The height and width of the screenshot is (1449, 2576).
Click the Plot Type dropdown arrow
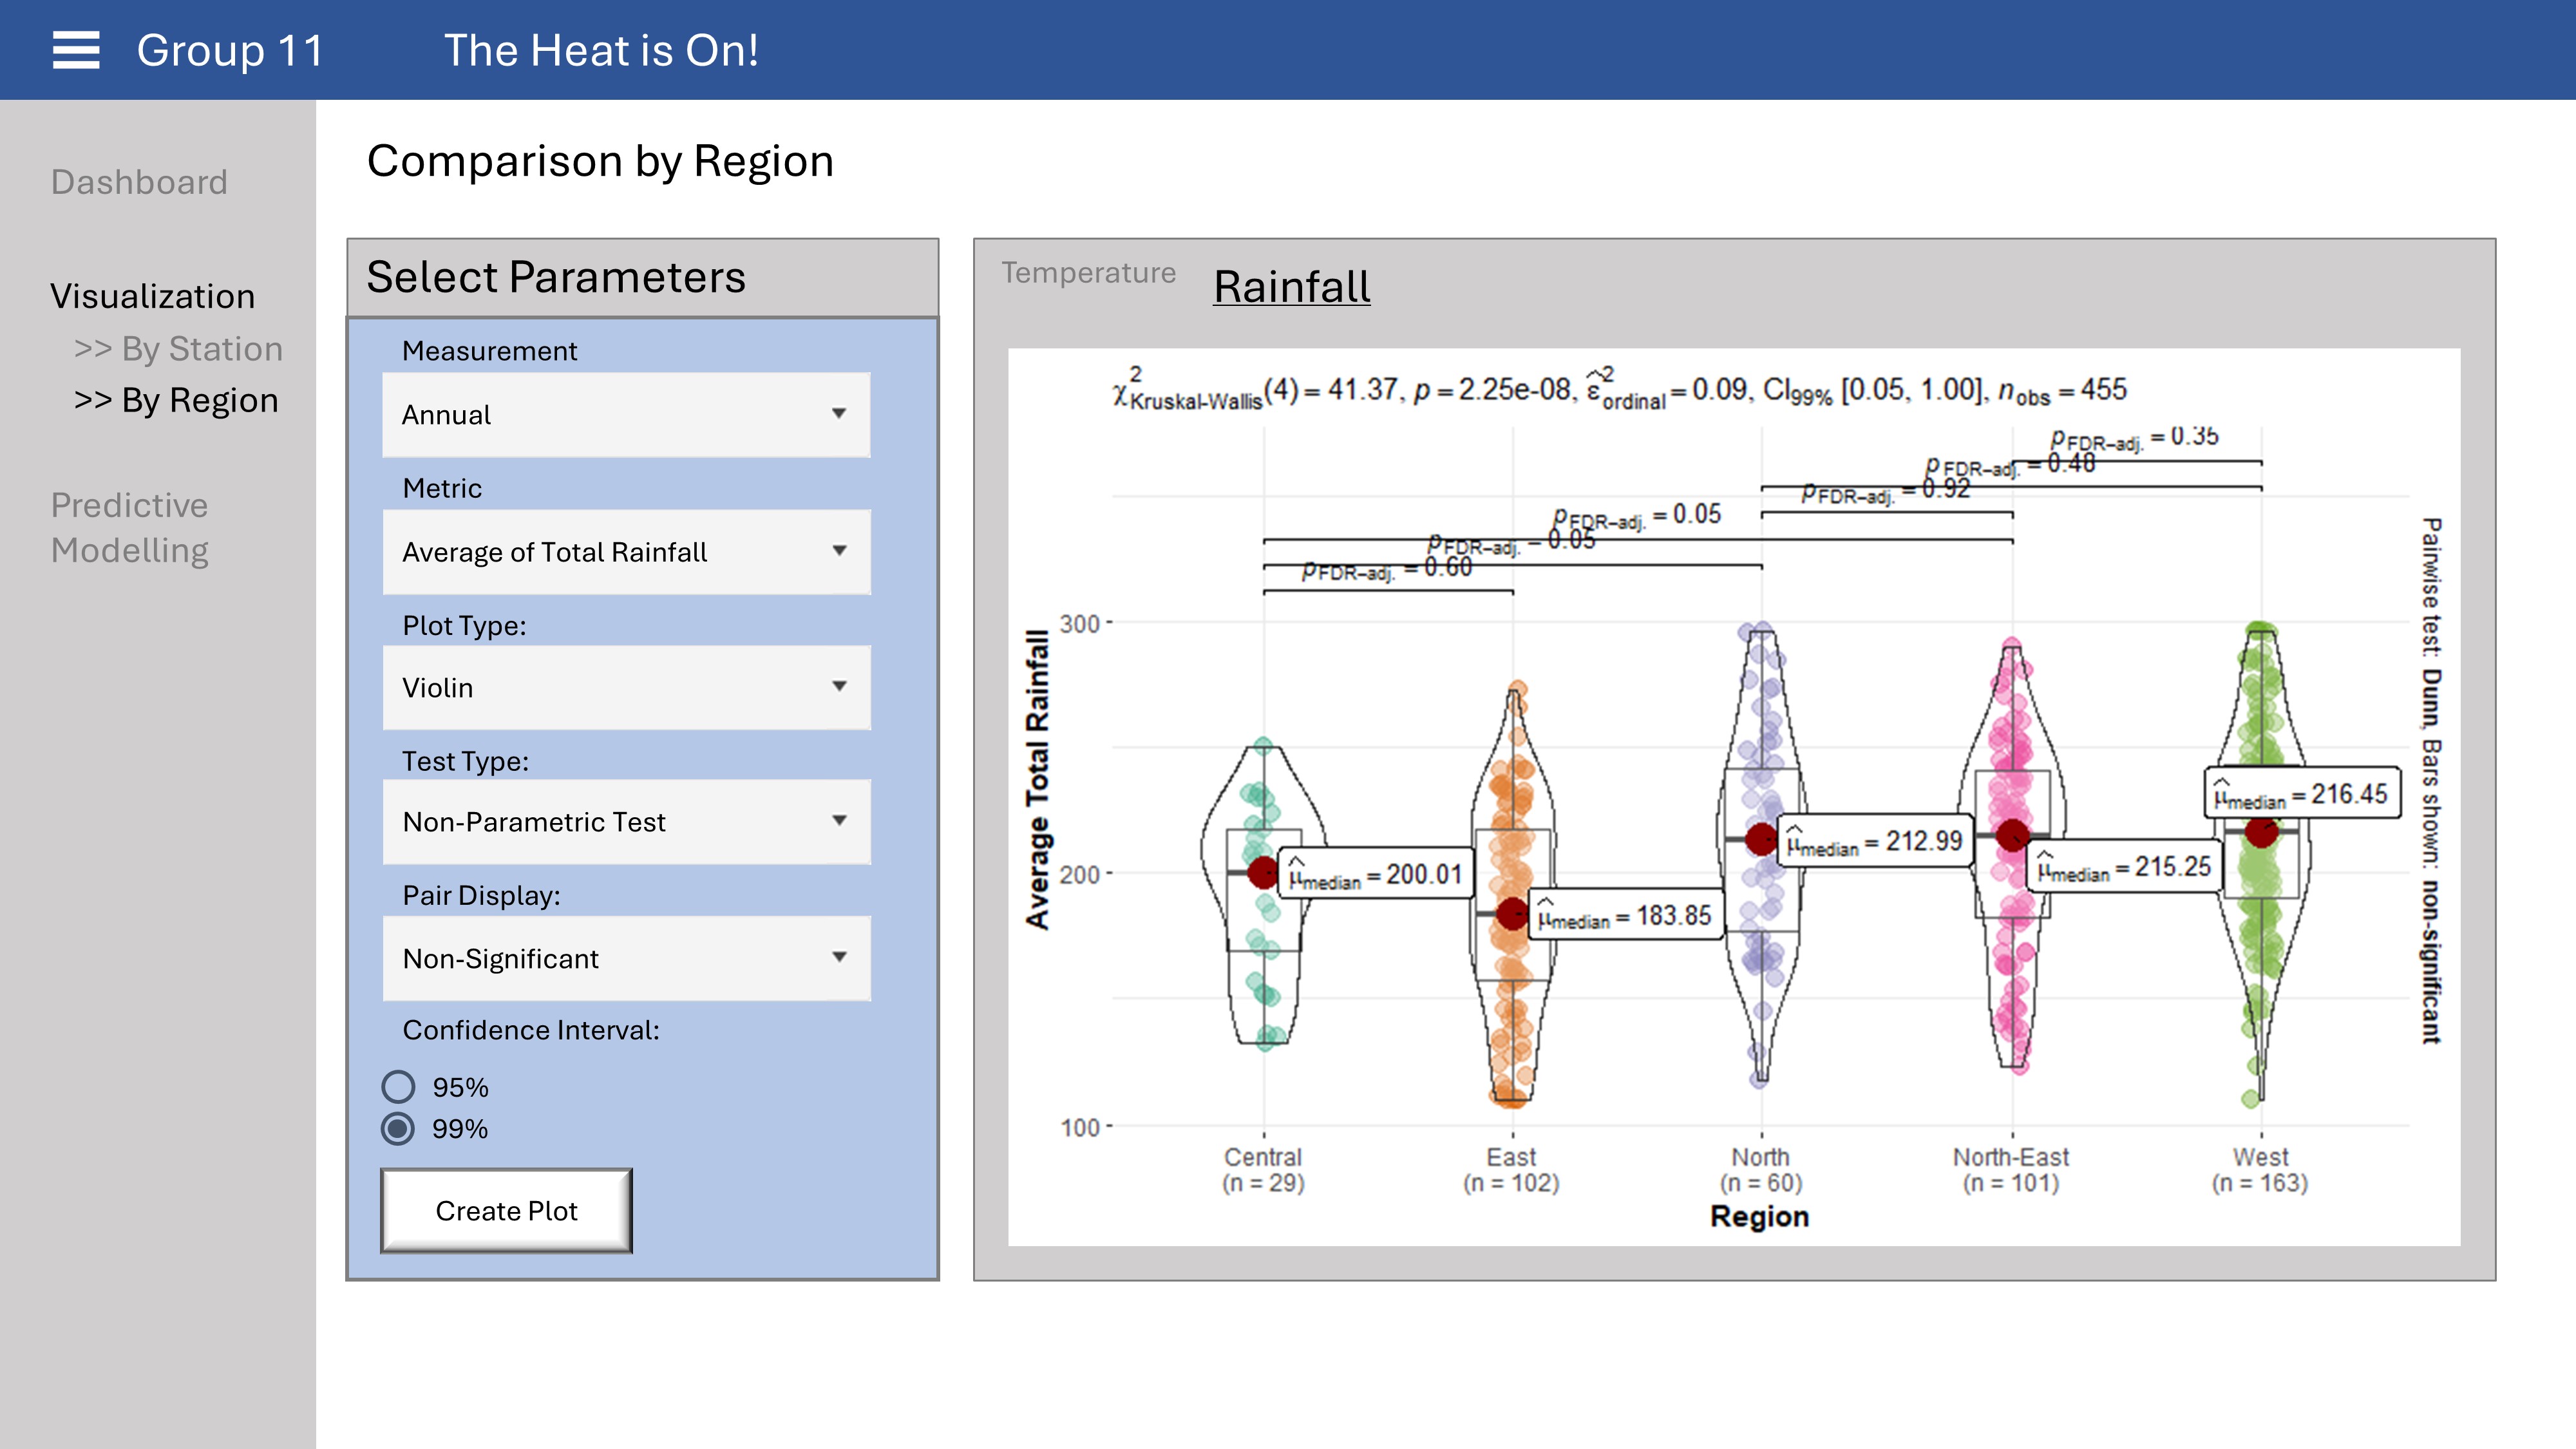[839, 687]
